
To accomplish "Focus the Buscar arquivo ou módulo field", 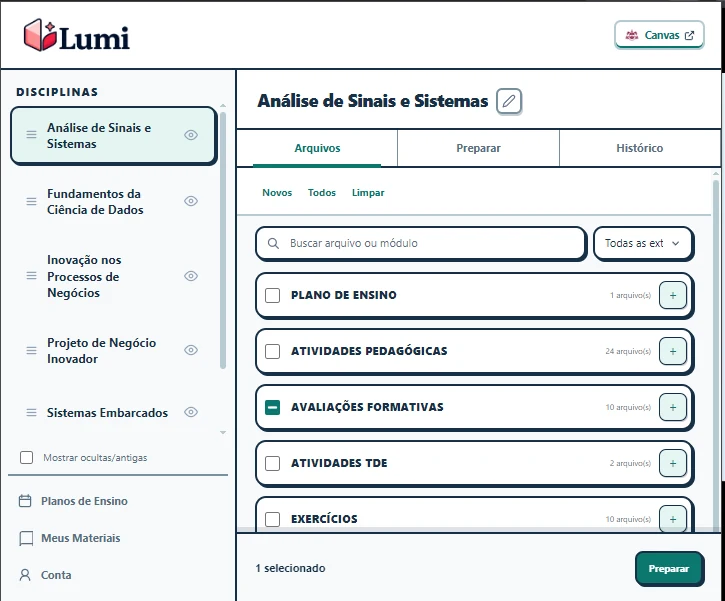I will (x=421, y=243).
